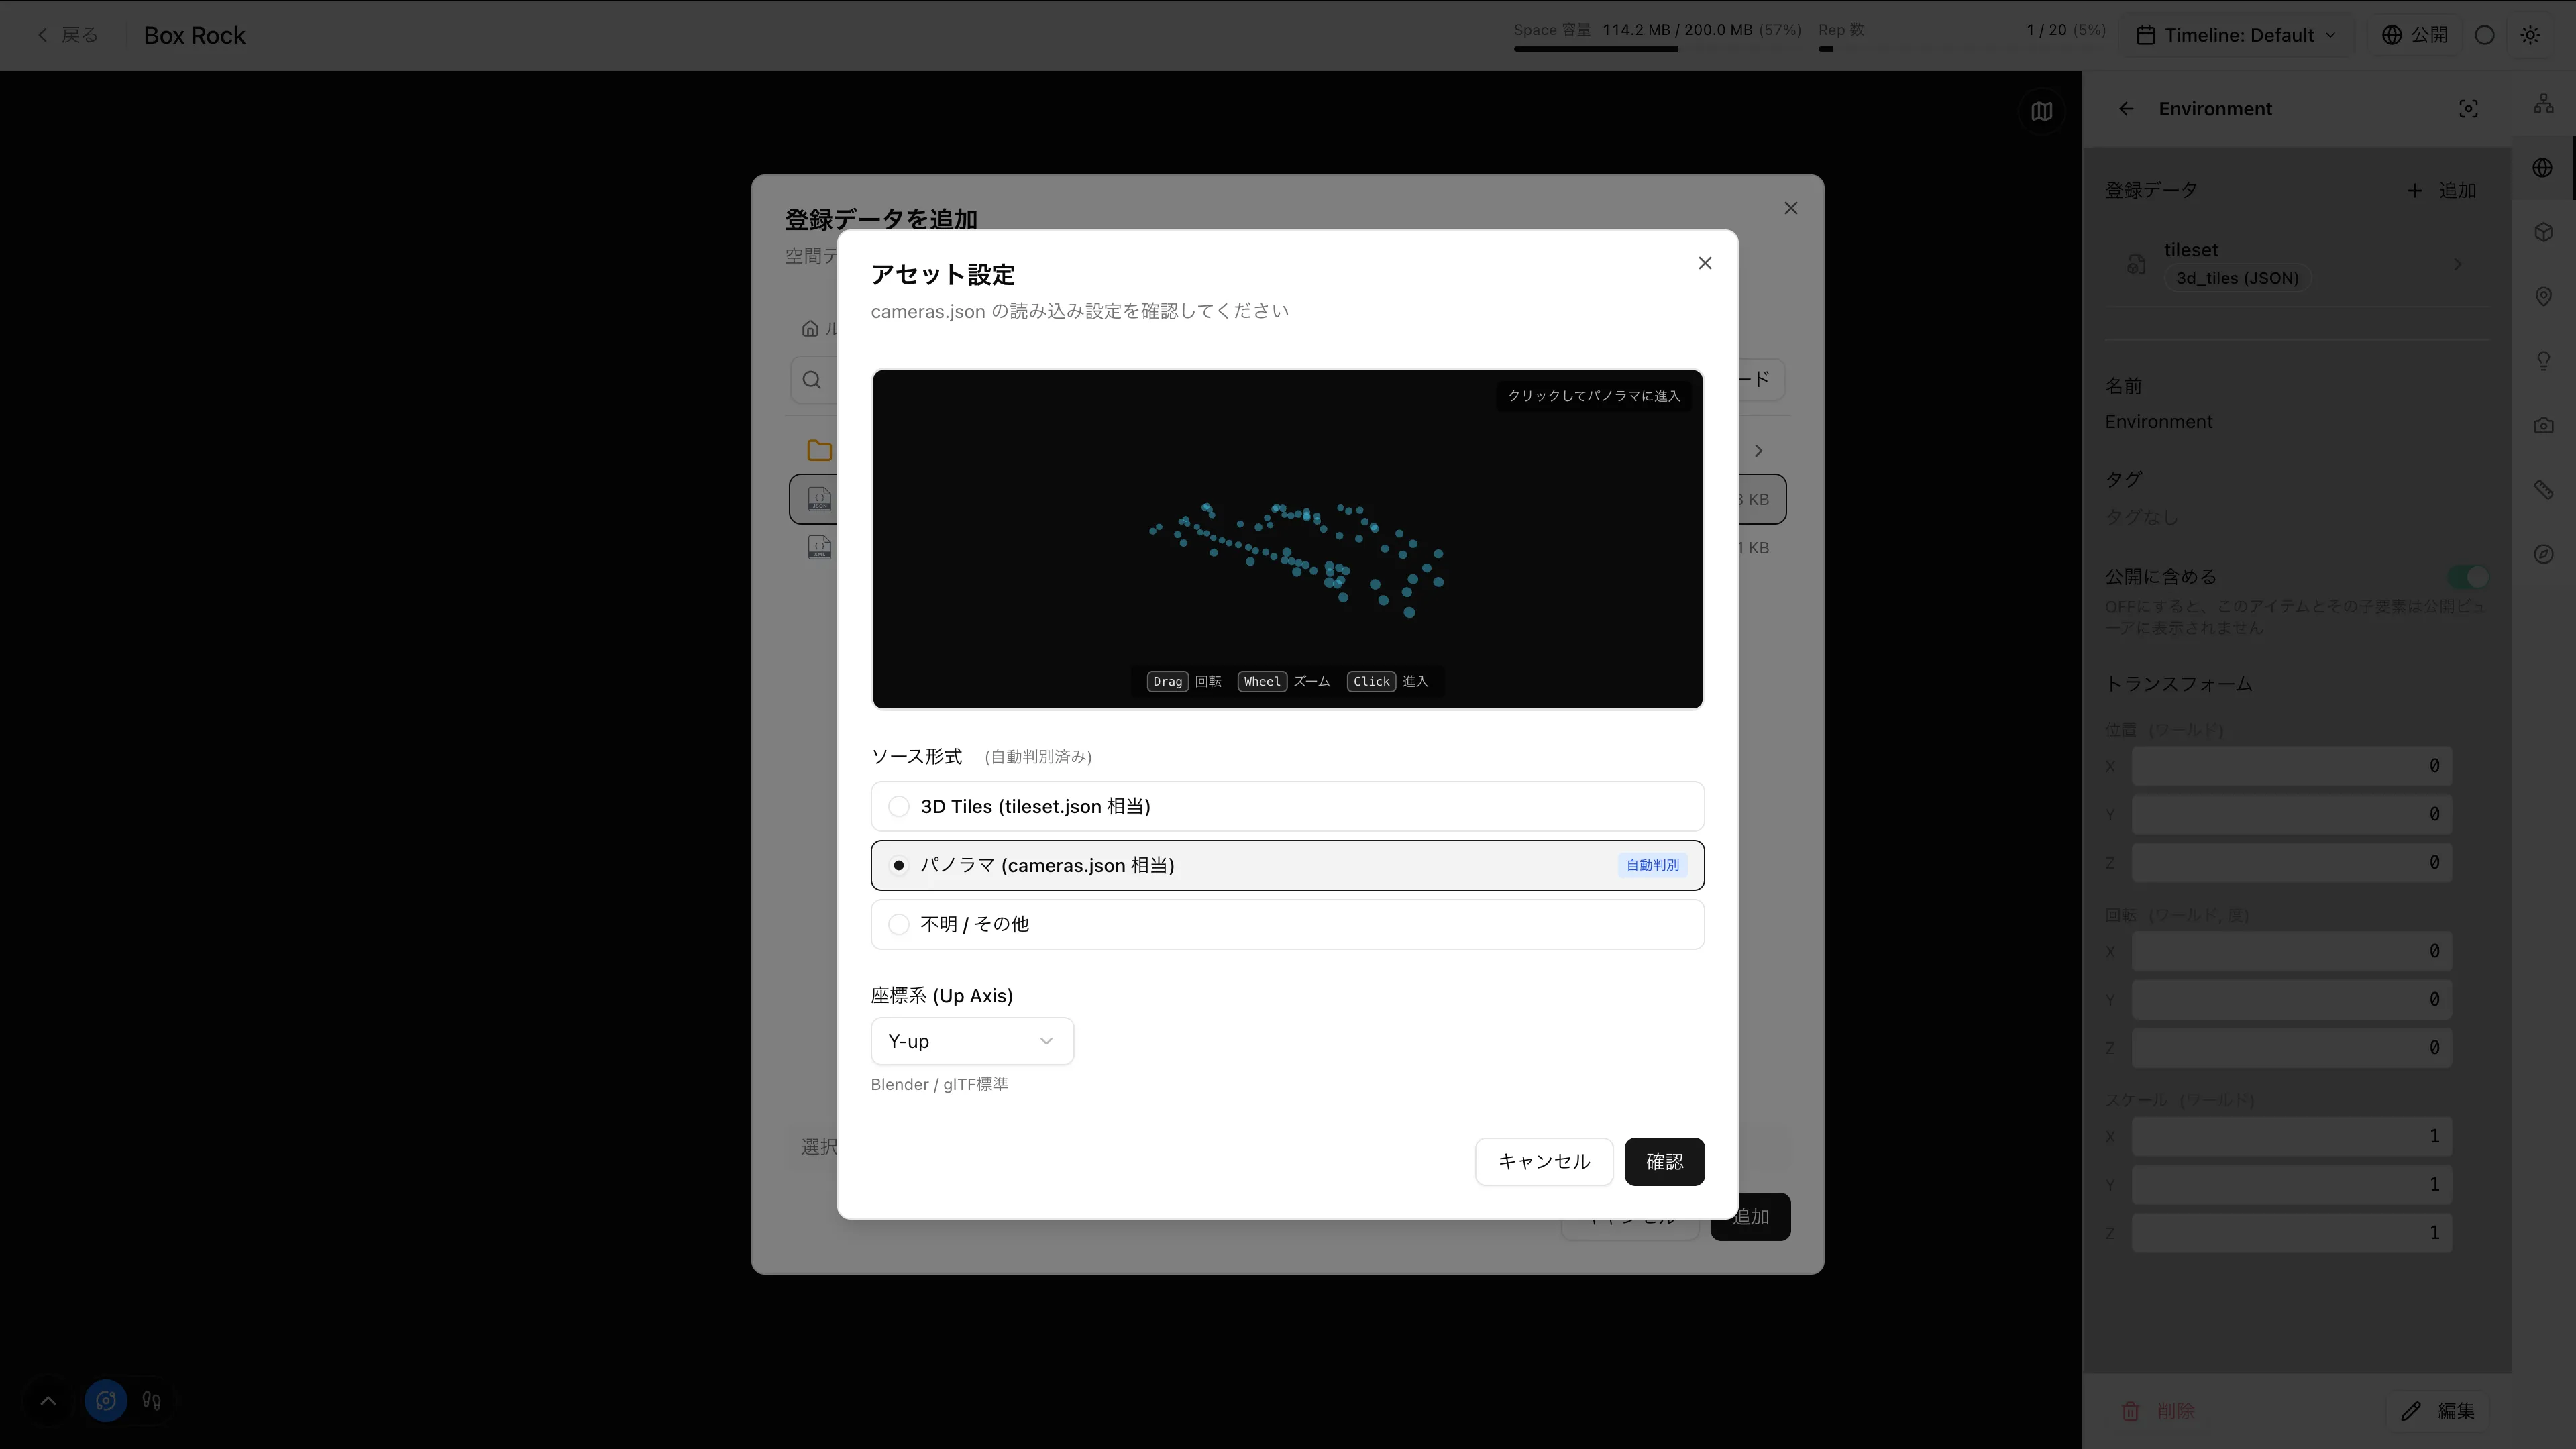Click the クリックしてパノラマに進入 hint label
The image size is (2576, 1449).
pyautogui.click(x=1594, y=396)
